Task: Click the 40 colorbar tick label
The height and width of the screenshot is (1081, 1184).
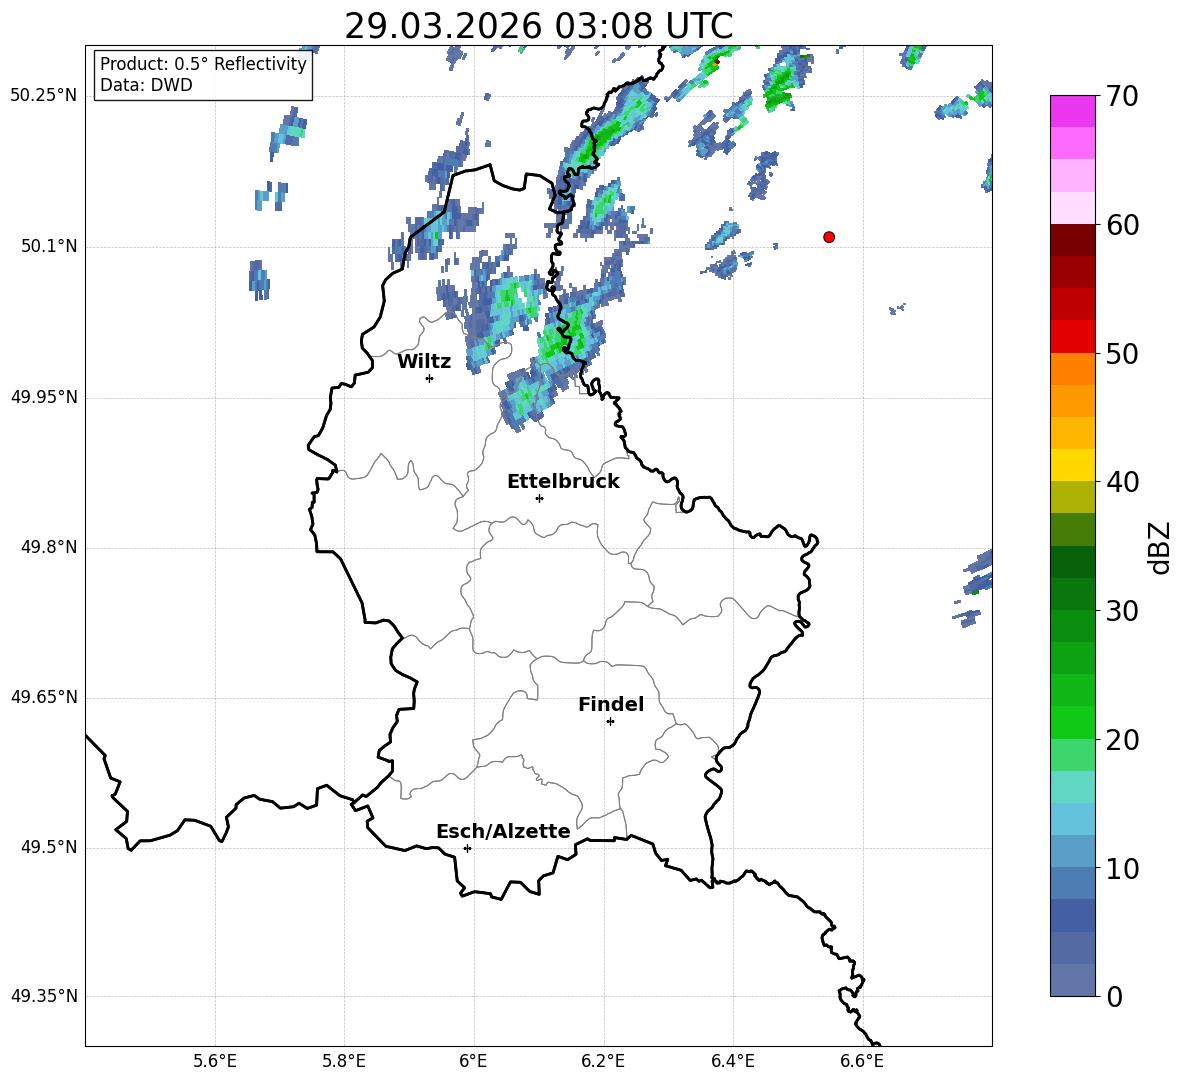Action: (x=1122, y=482)
